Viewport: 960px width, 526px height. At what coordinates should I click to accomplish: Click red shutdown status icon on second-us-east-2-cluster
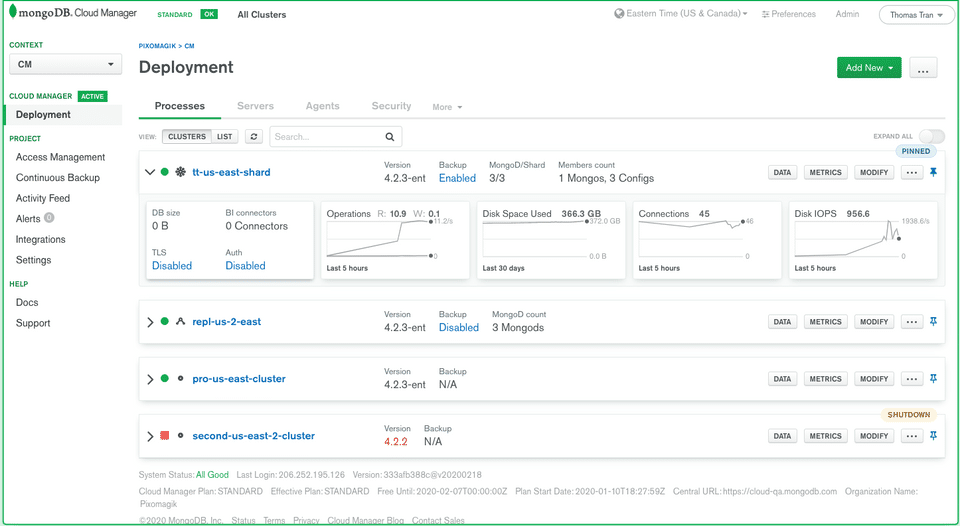(164, 436)
